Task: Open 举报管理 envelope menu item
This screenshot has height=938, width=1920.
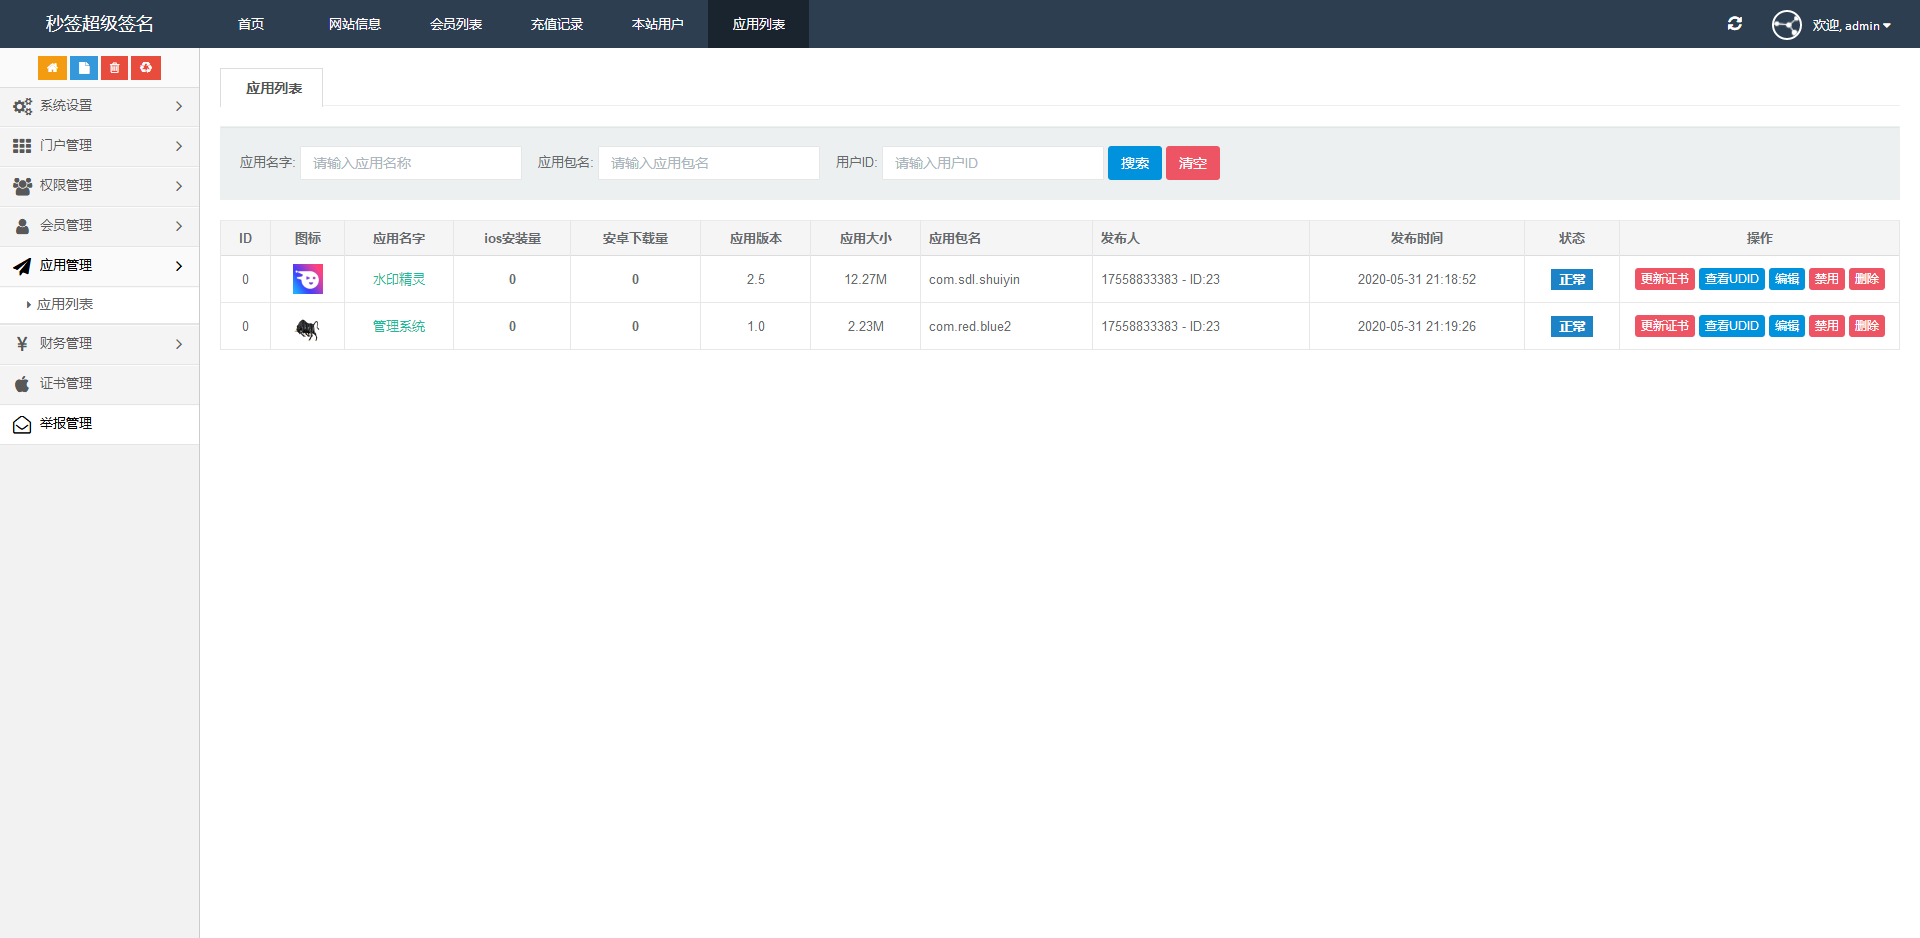Action: [66, 424]
